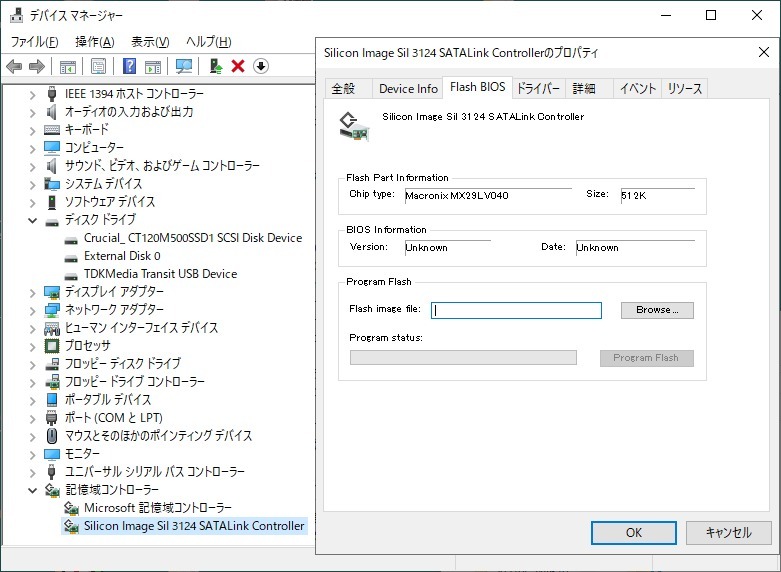Click the circular down-arrow toolbar icon
The image size is (781, 572).
(x=261, y=66)
